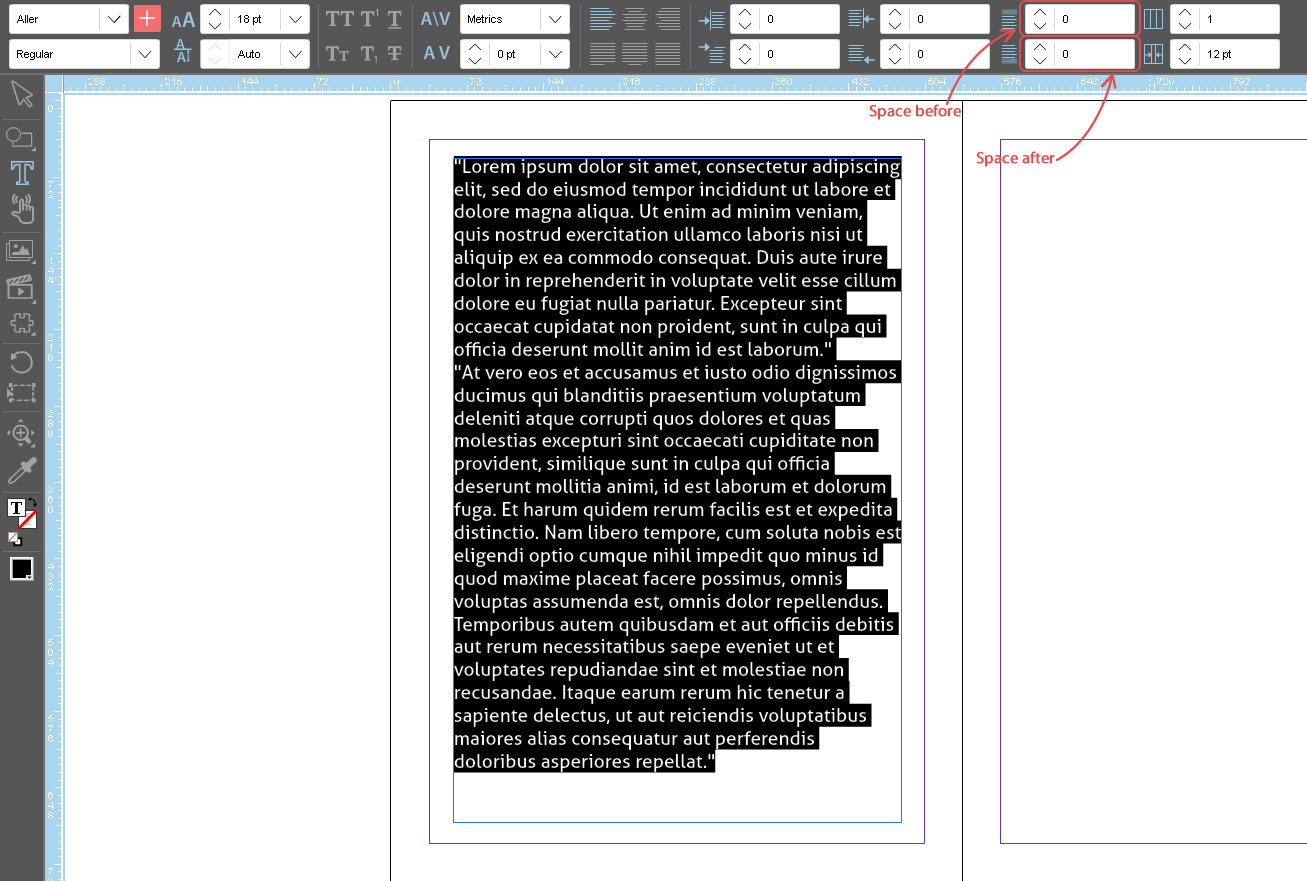Toggle All Caps text formatting

340,19
